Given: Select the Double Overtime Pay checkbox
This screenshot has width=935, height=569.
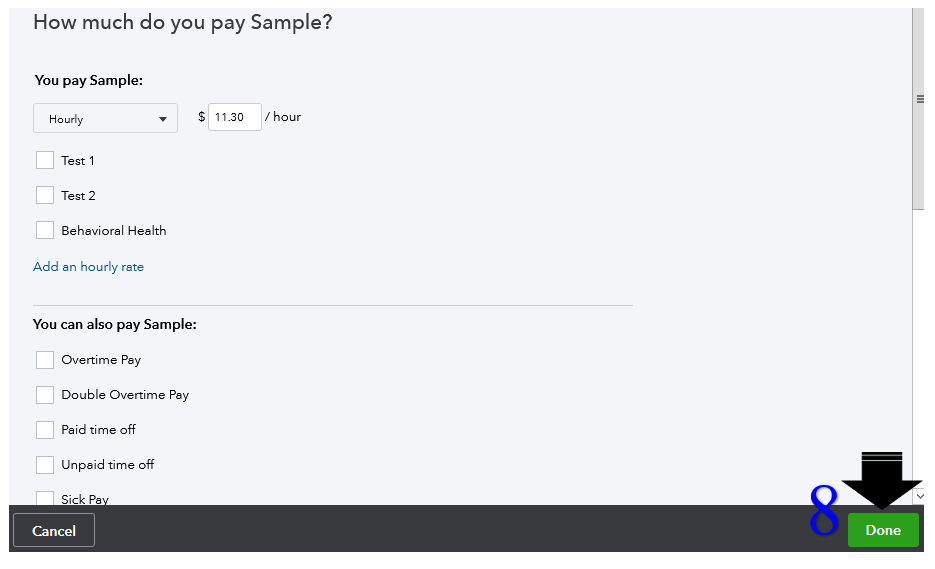Looking at the screenshot, I should click(45, 395).
